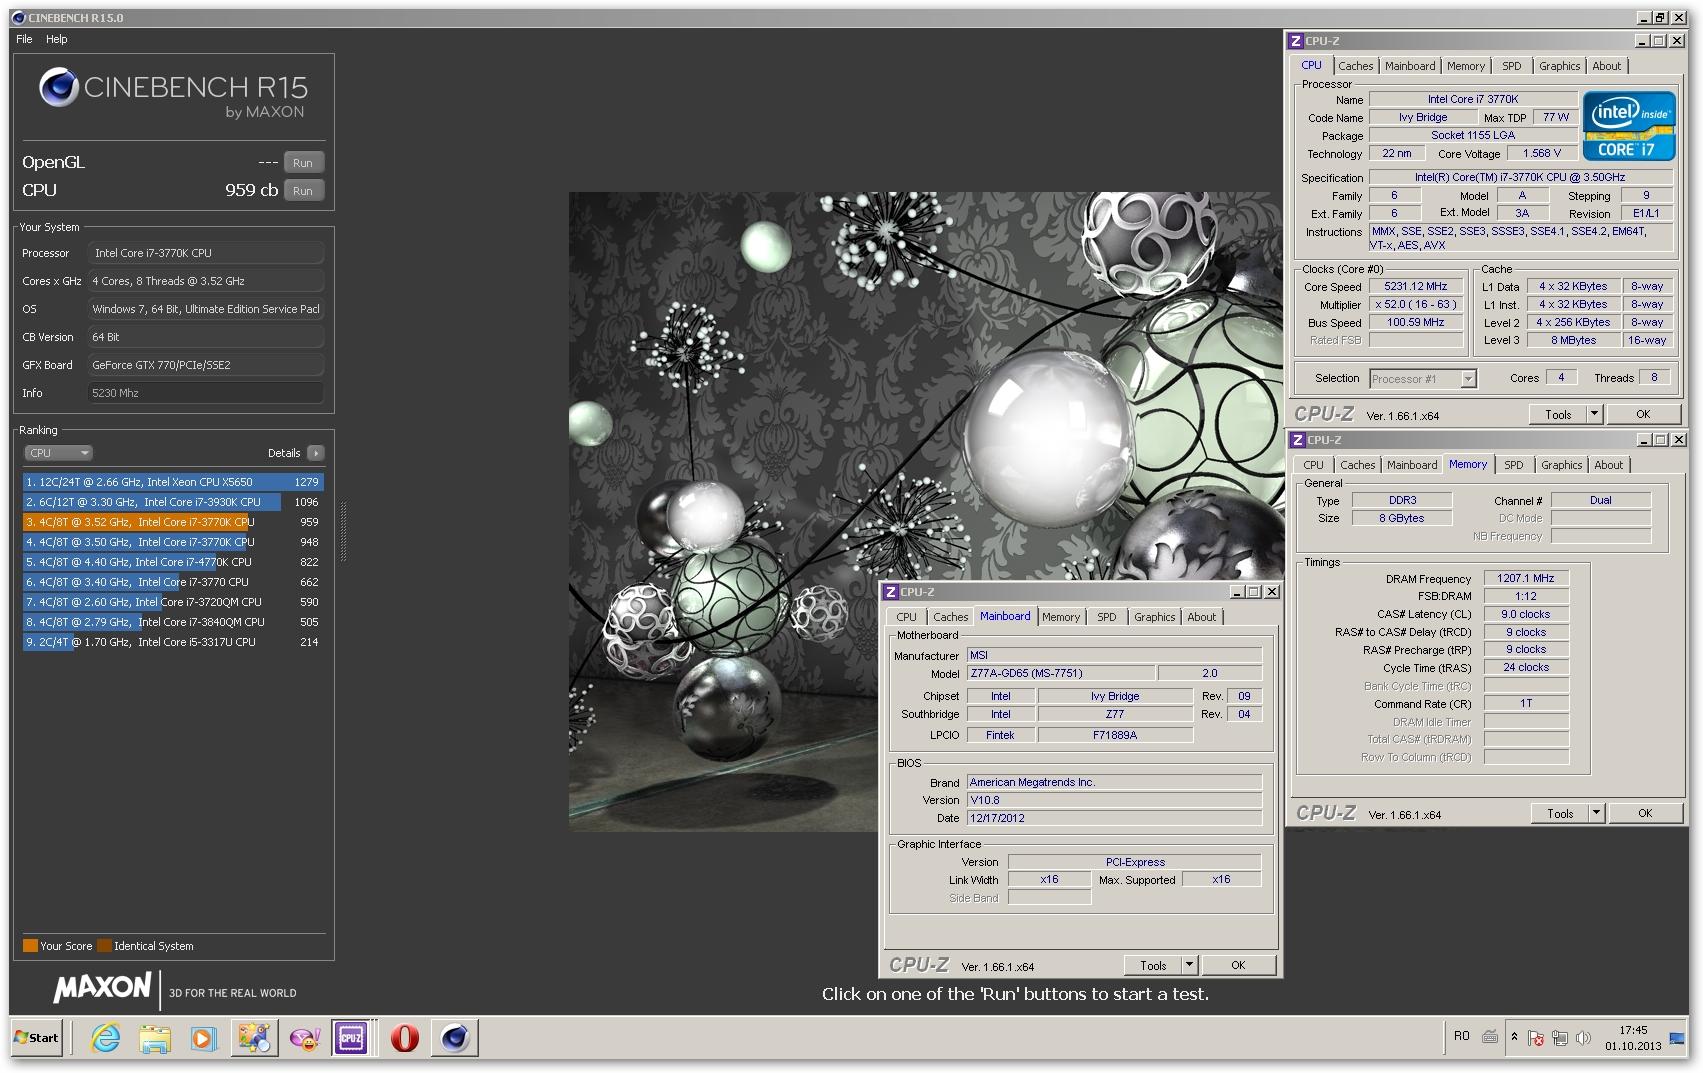Open Windows Media Player taskbar icon
This screenshot has width=1703, height=1073.
click(203, 1038)
